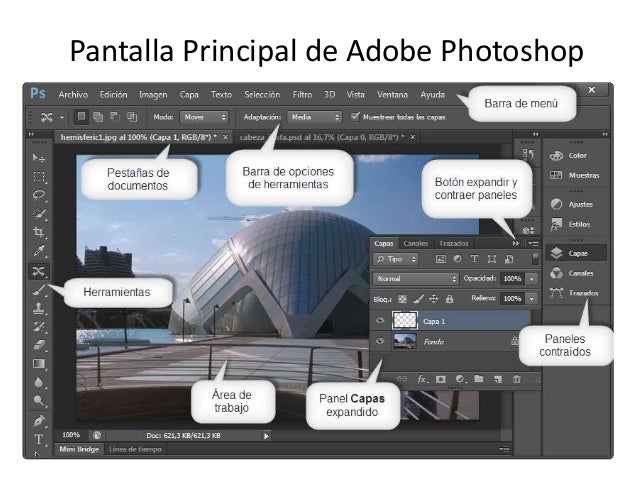Open the Opacidad slider arrow

pyautogui.click(x=531, y=279)
